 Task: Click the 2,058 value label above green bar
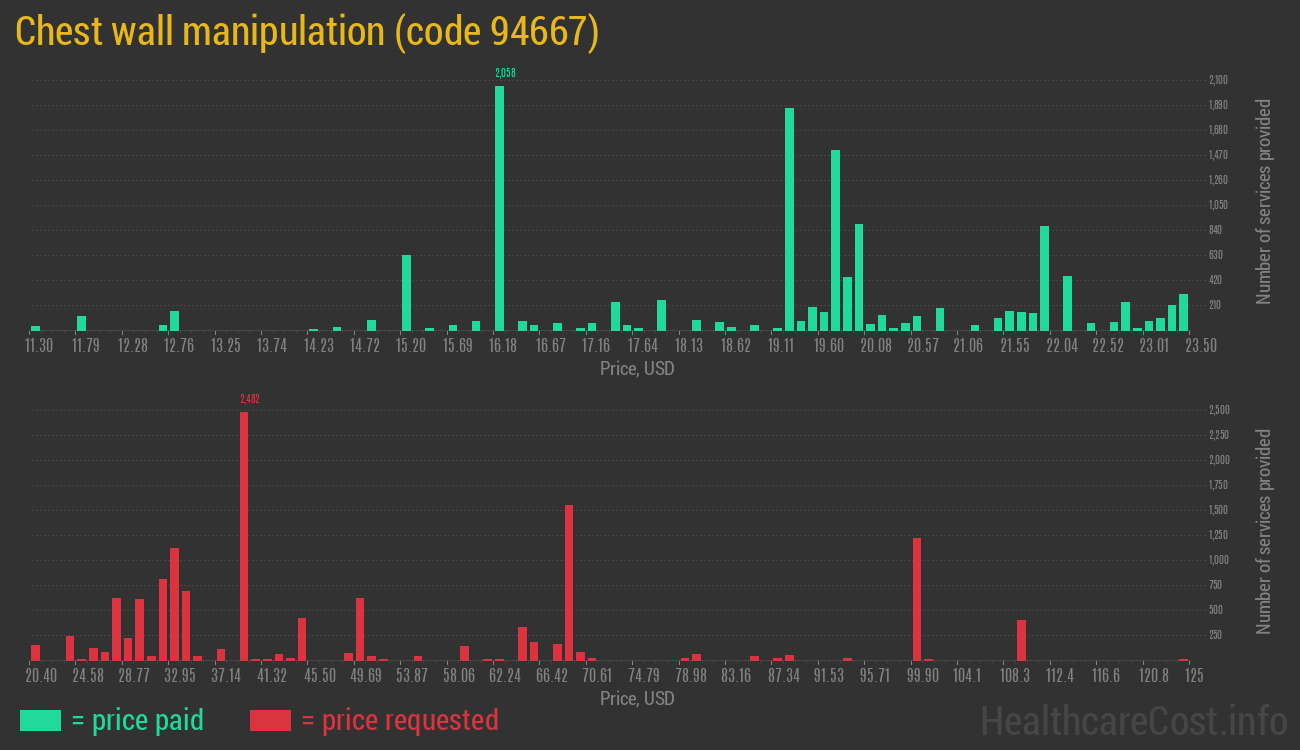505,73
